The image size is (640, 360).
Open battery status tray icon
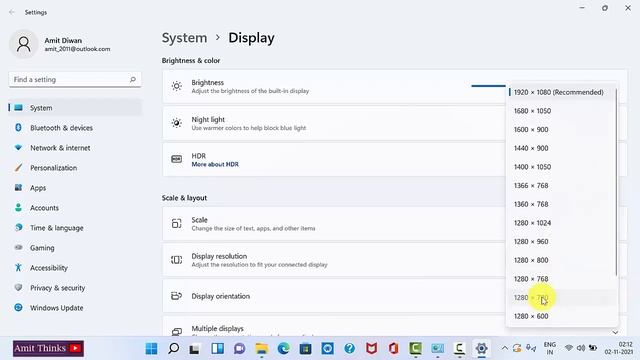click(x=593, y=348)
